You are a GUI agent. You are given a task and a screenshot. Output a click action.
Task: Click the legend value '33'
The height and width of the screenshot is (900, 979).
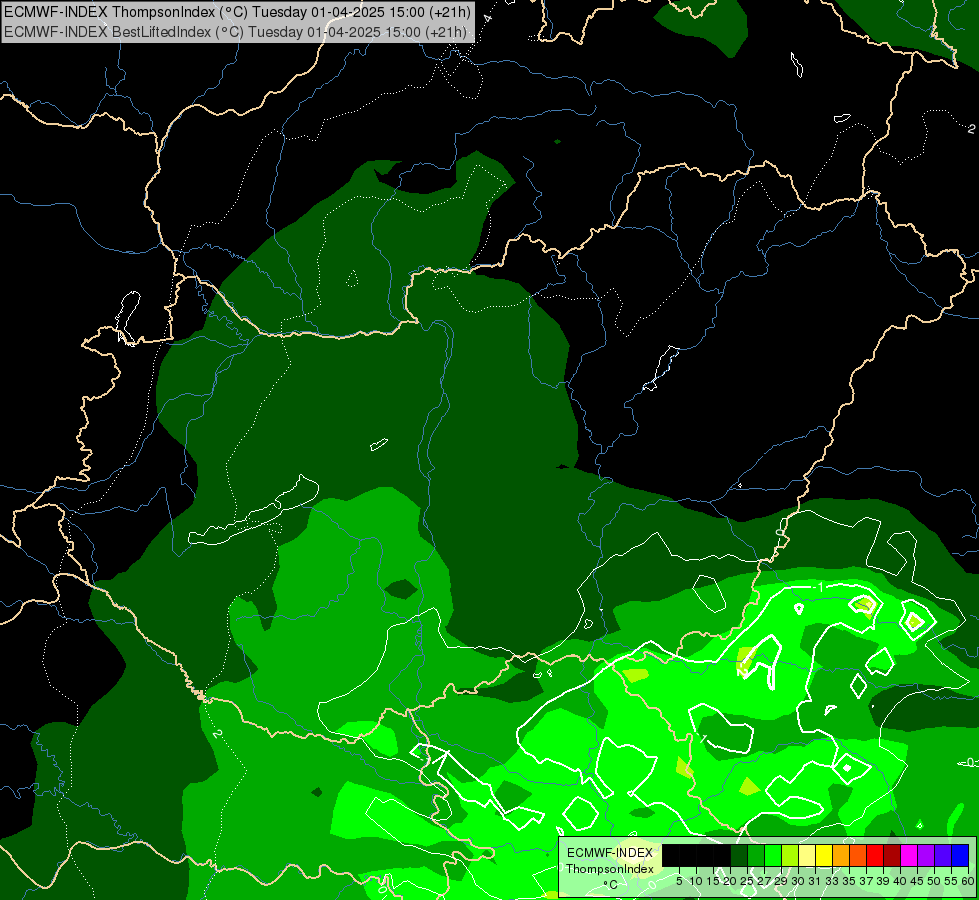832,881
